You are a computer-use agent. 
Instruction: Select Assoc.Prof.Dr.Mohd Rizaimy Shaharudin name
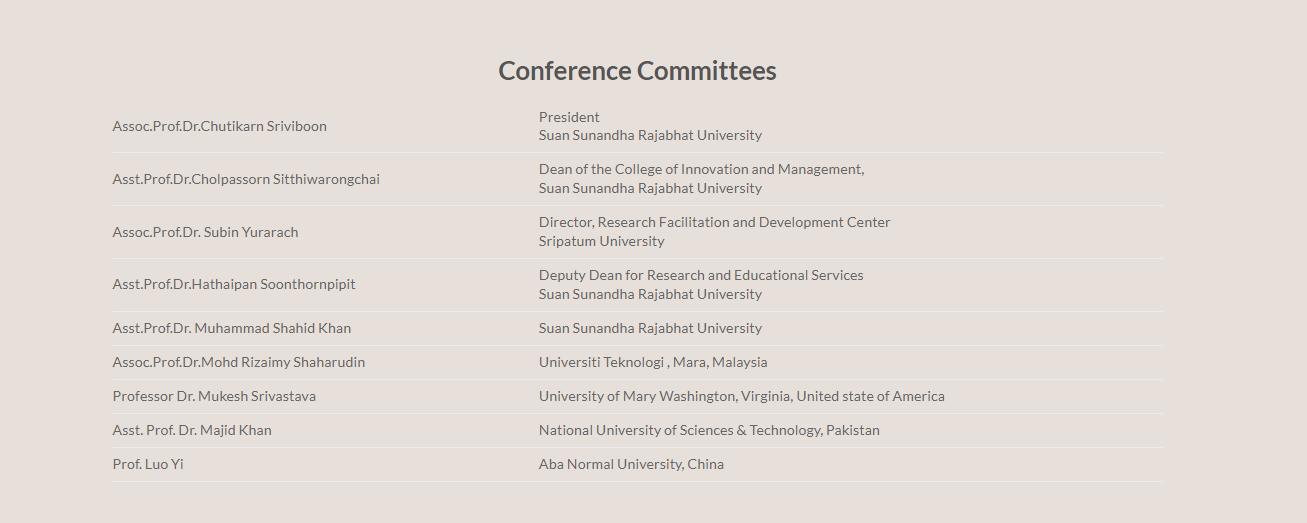pos(239,362)
